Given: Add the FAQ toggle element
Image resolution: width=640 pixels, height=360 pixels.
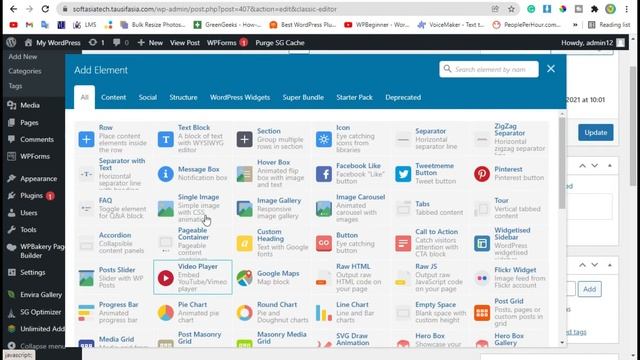Looking at the screenshot, I should pos(113,208).
